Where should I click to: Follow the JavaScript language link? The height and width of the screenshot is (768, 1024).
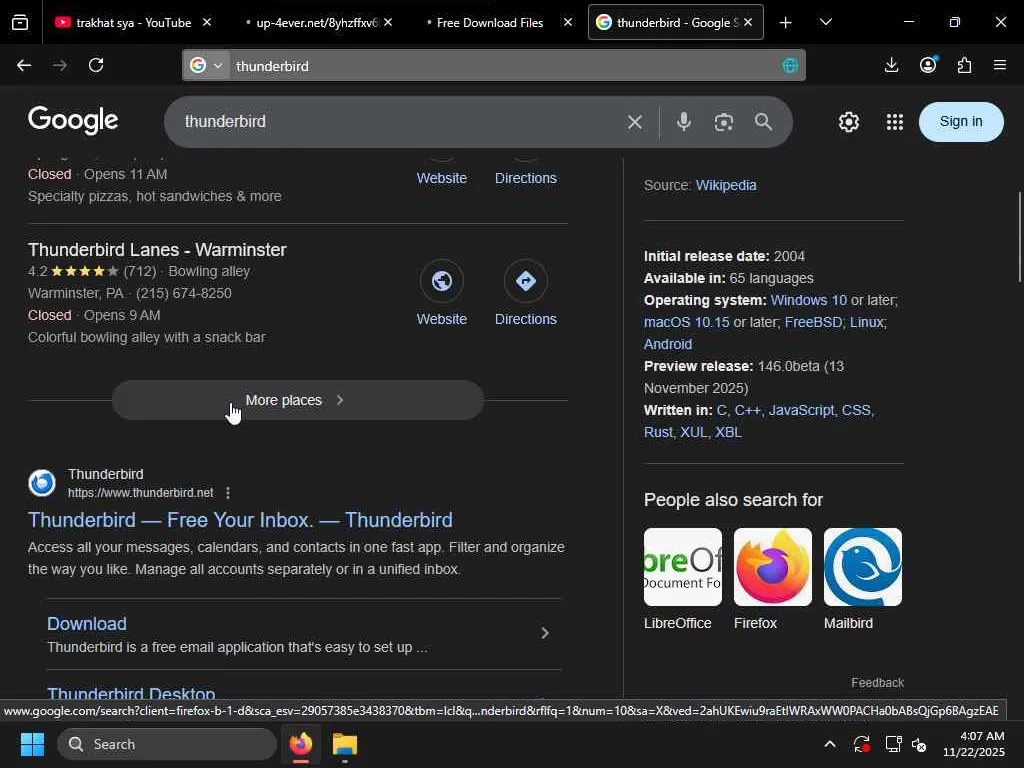(801, 410)
